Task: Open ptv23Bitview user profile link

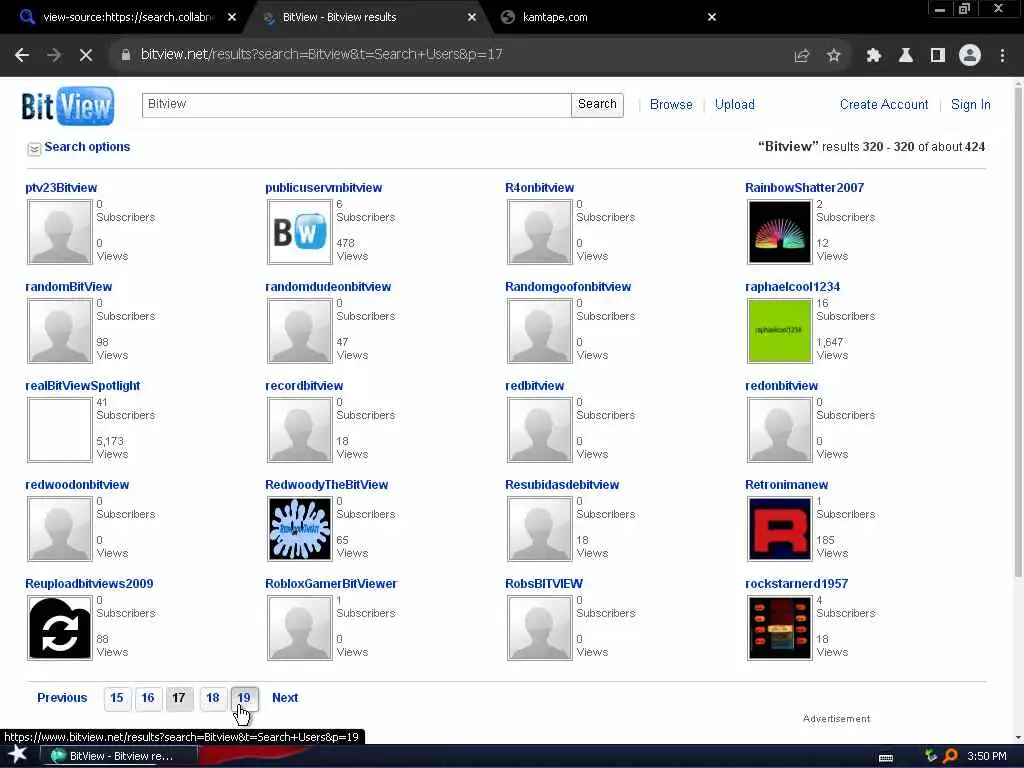Action: tap(61, 188)
